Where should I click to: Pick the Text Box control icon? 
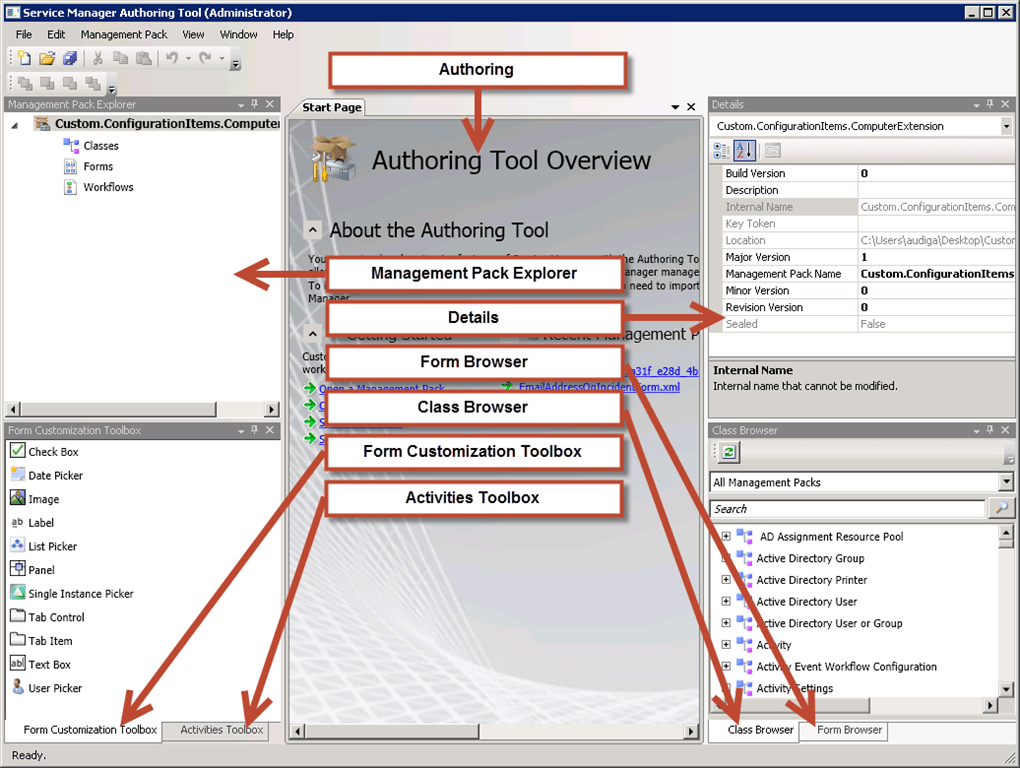(x=18, y=663)
